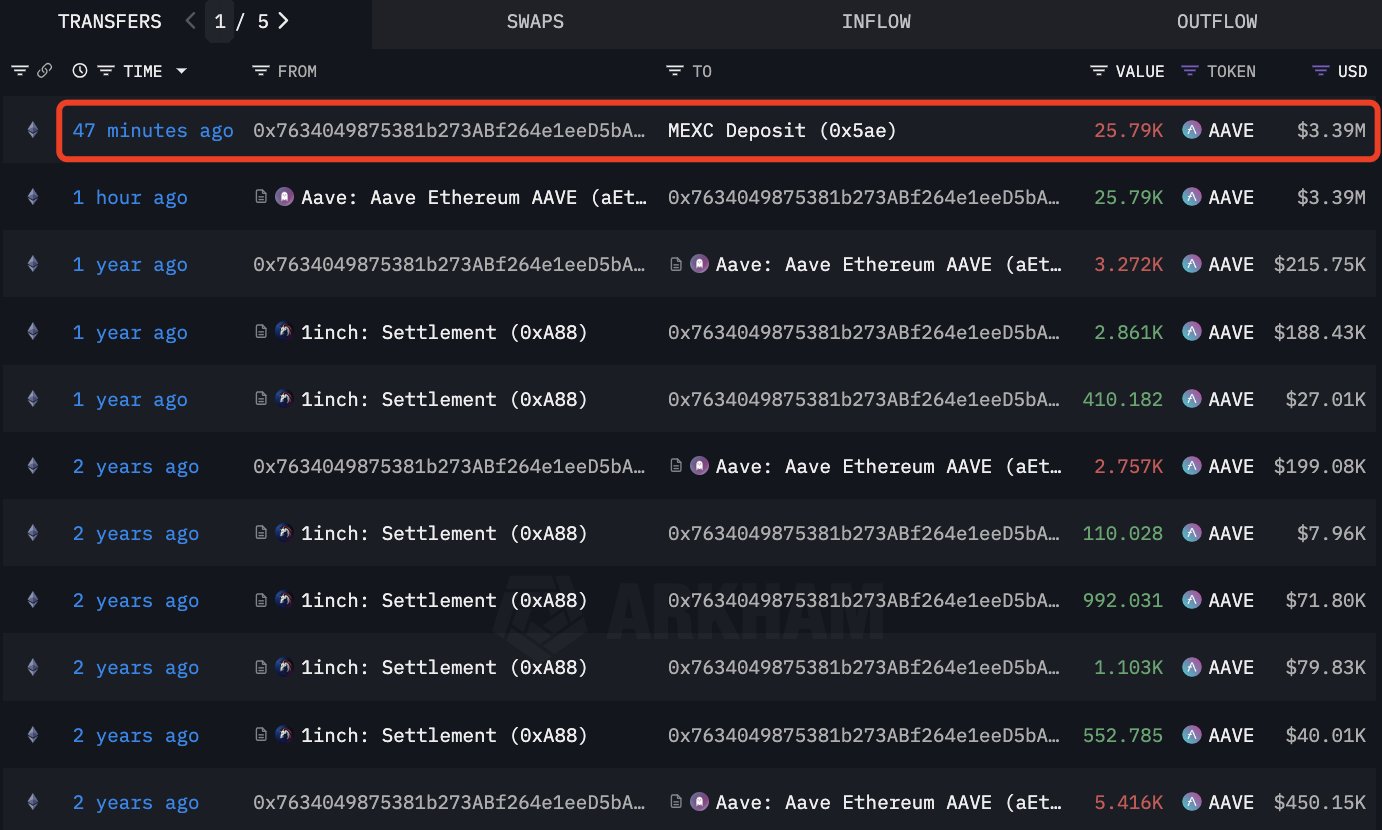This screenshot has height=830, width=1382.
Task: Open the '47 minutes ago' transaction link
Action: (153, 130)
